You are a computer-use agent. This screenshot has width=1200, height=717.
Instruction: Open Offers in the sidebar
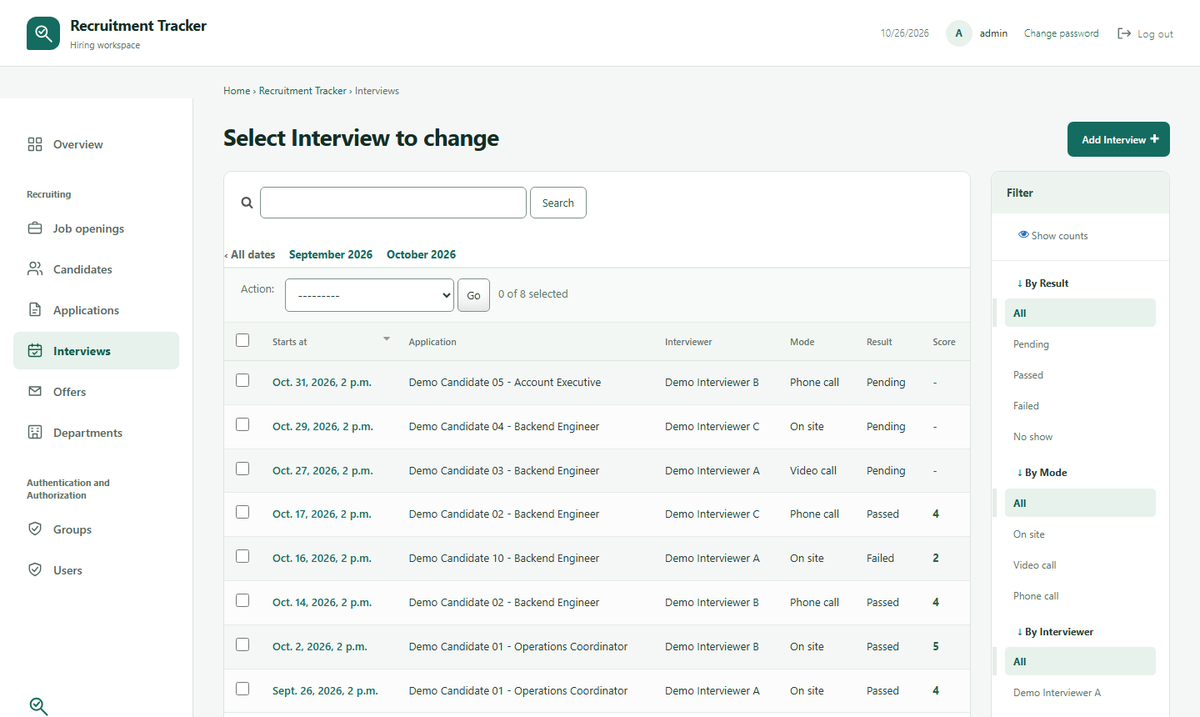pos(96,392)
